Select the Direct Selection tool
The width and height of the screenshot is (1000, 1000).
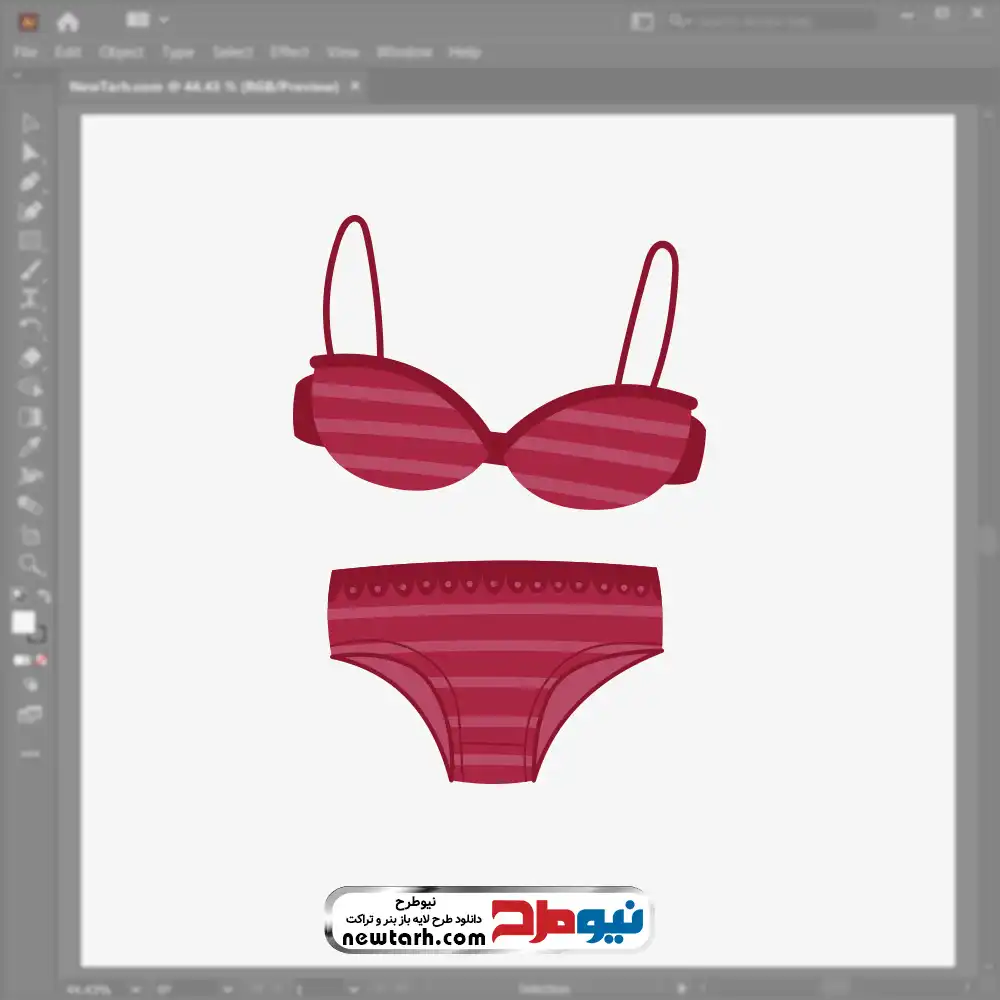[30, 153]
